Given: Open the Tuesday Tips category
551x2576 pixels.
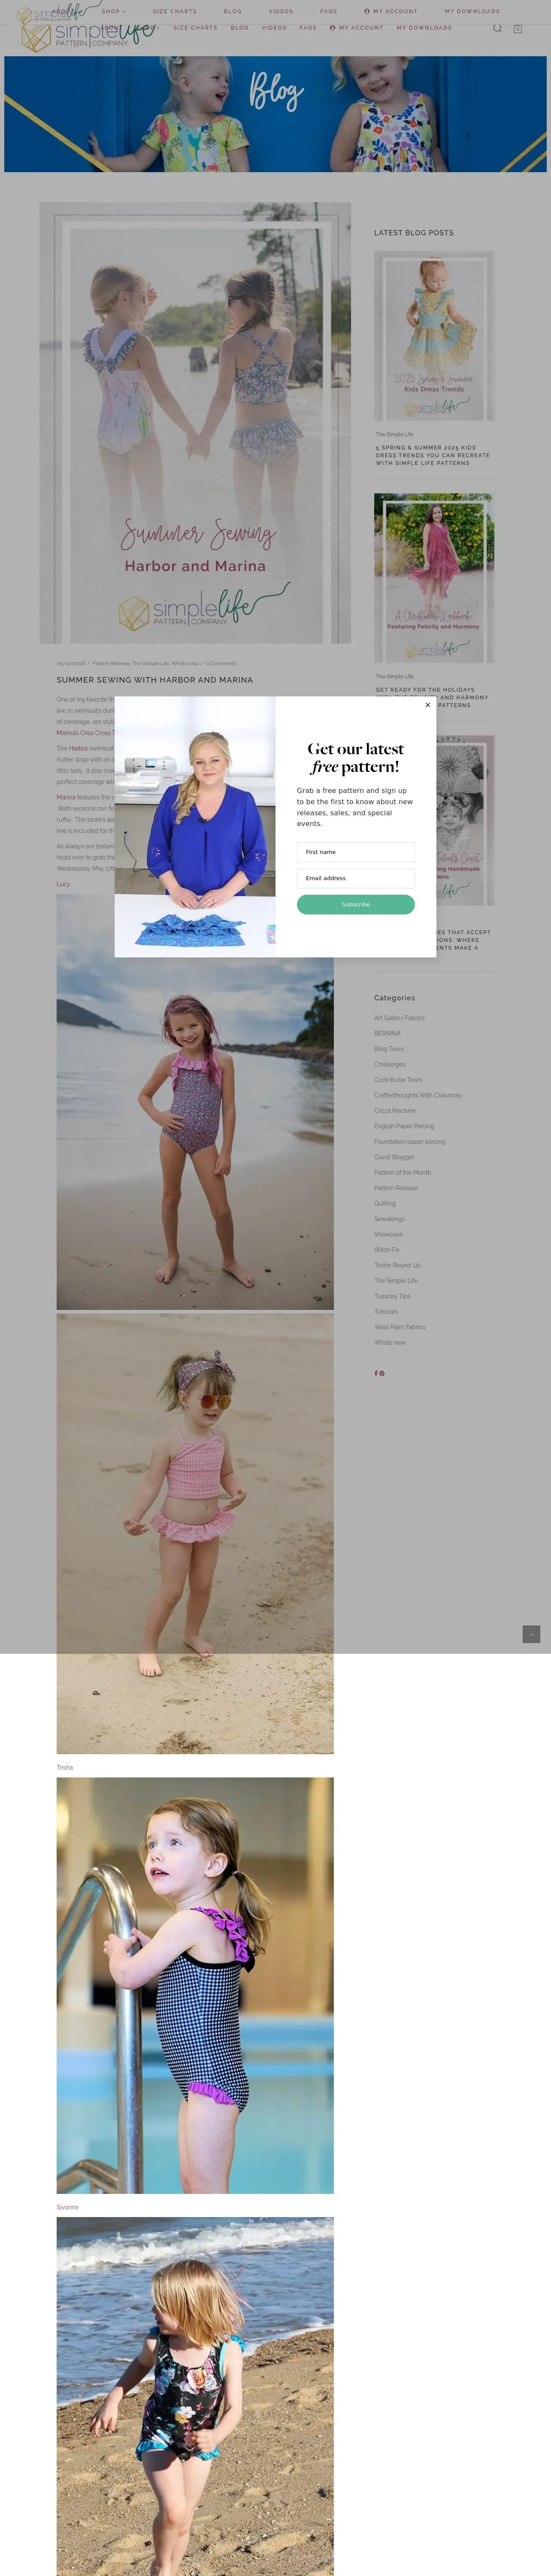Looking at the screenshot, I should coord(392,1296).
